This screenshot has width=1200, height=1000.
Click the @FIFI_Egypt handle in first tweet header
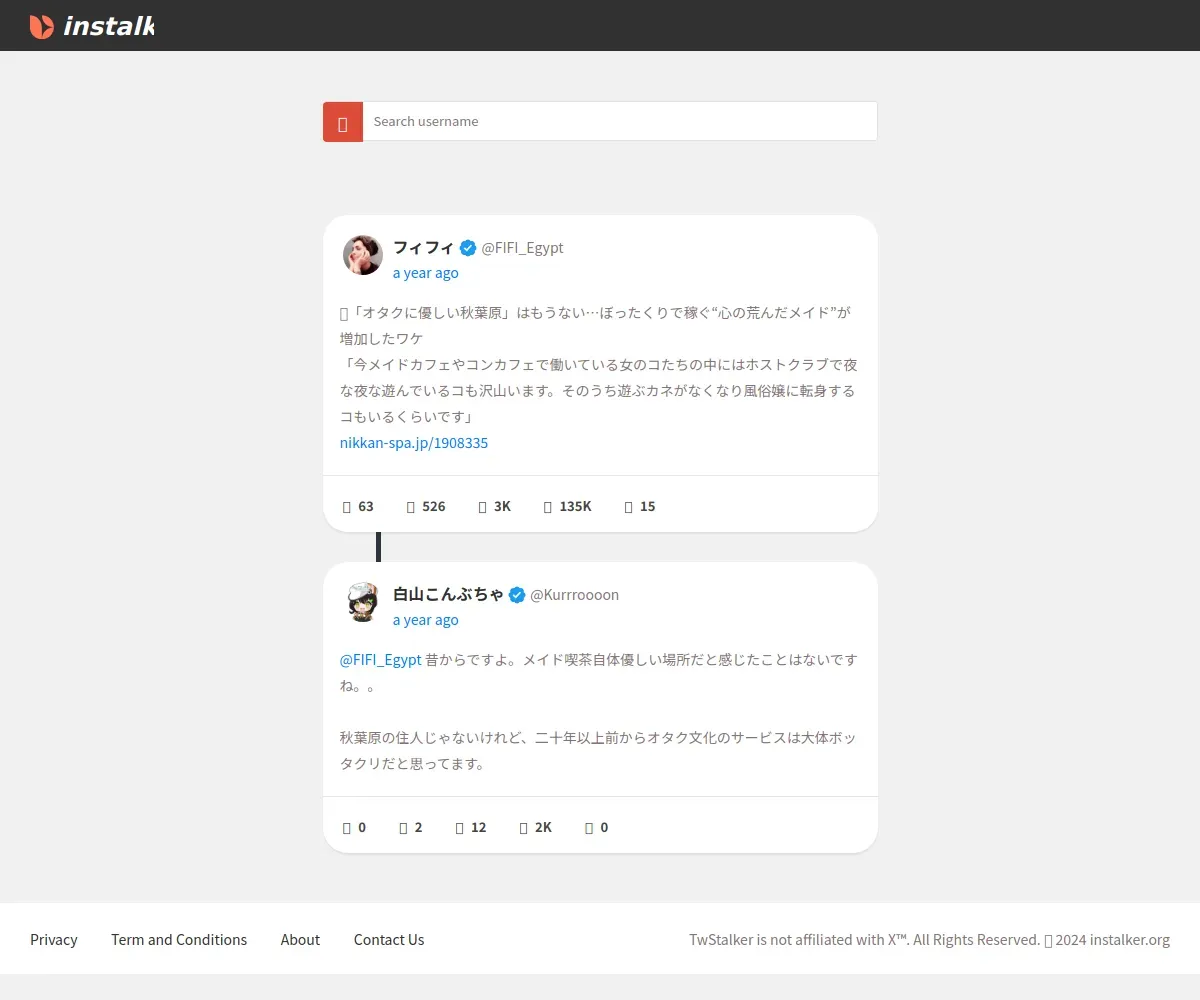pos(522,248)
